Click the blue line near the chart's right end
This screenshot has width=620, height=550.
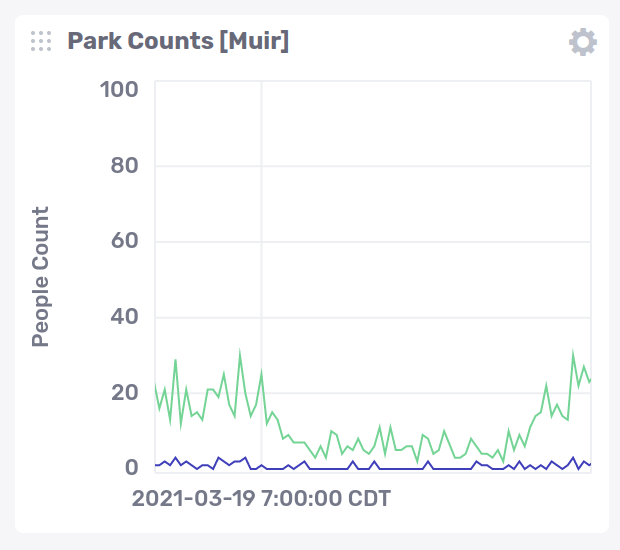tap(584, 463)
